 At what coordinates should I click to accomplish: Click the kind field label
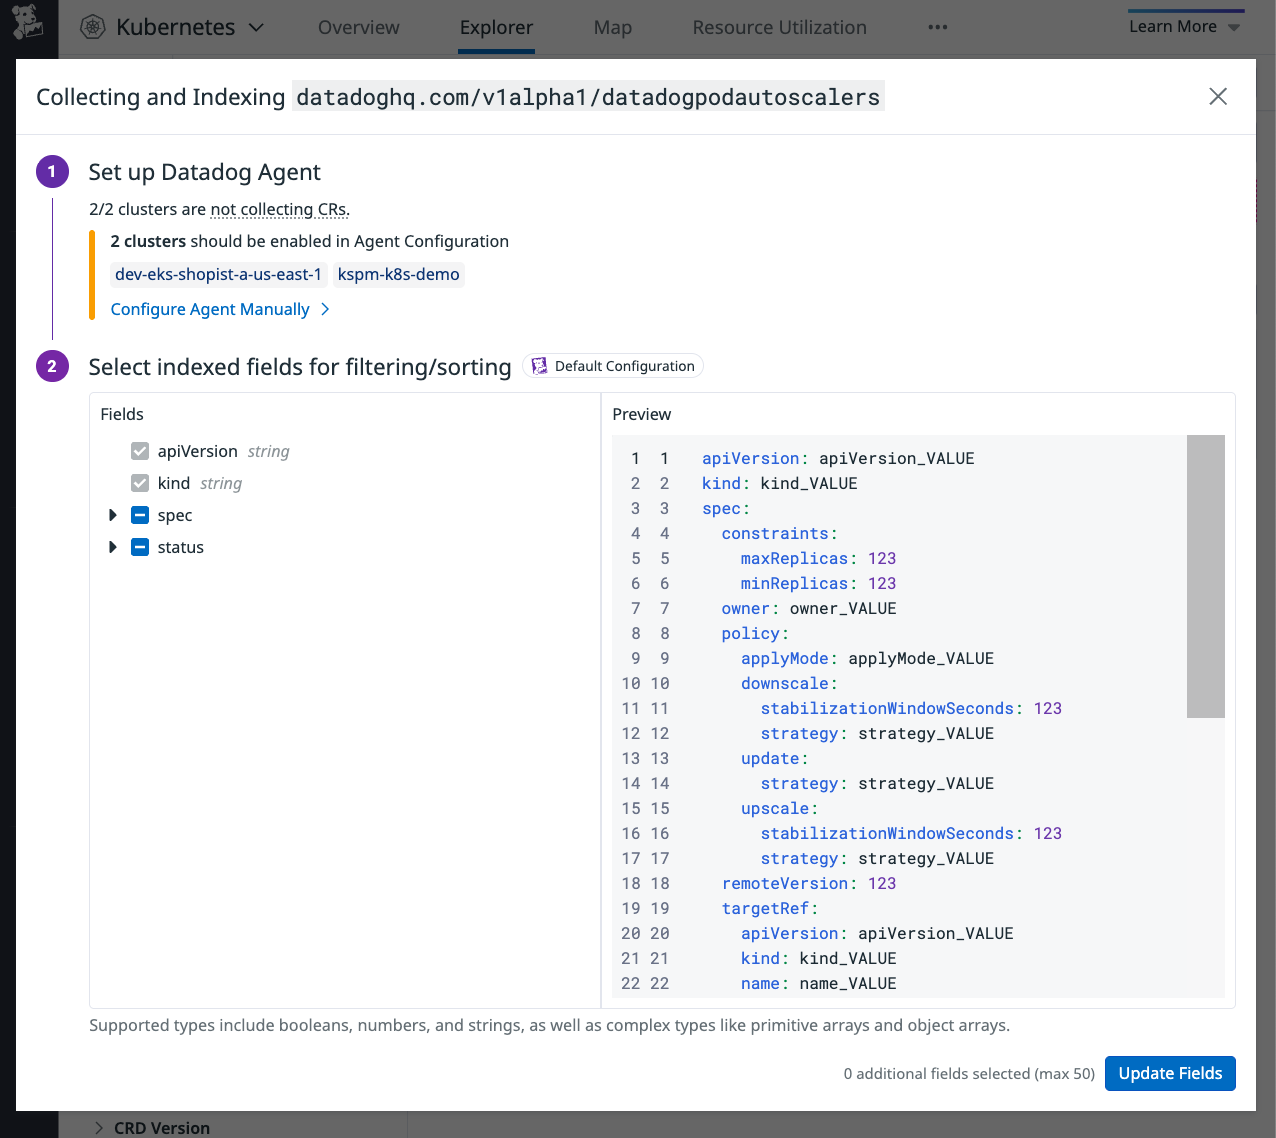pyautogui.click(x=173, y=483)
